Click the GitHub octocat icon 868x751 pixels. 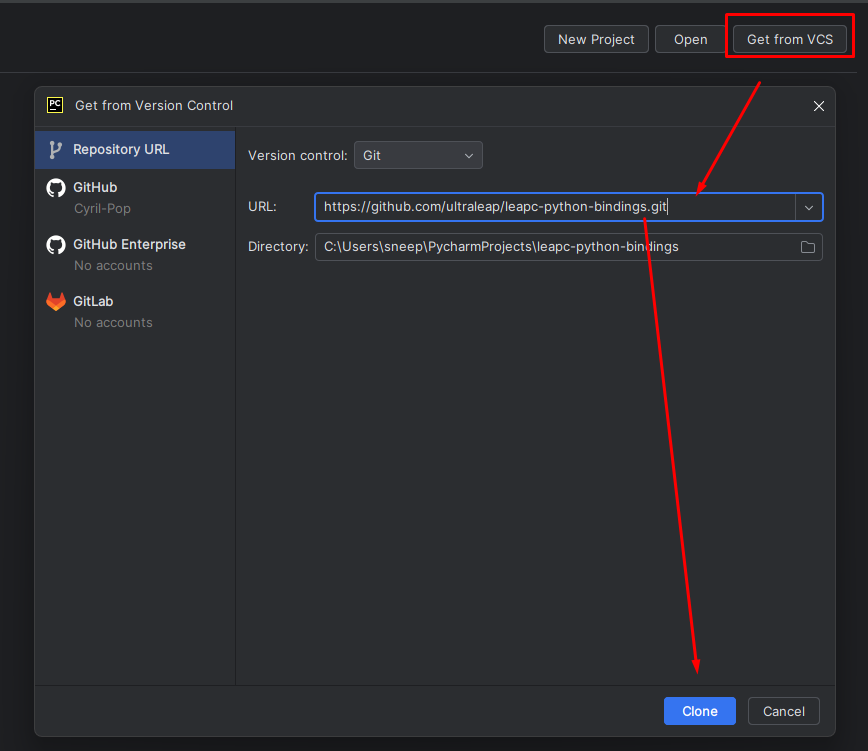[x=56, y=188]
